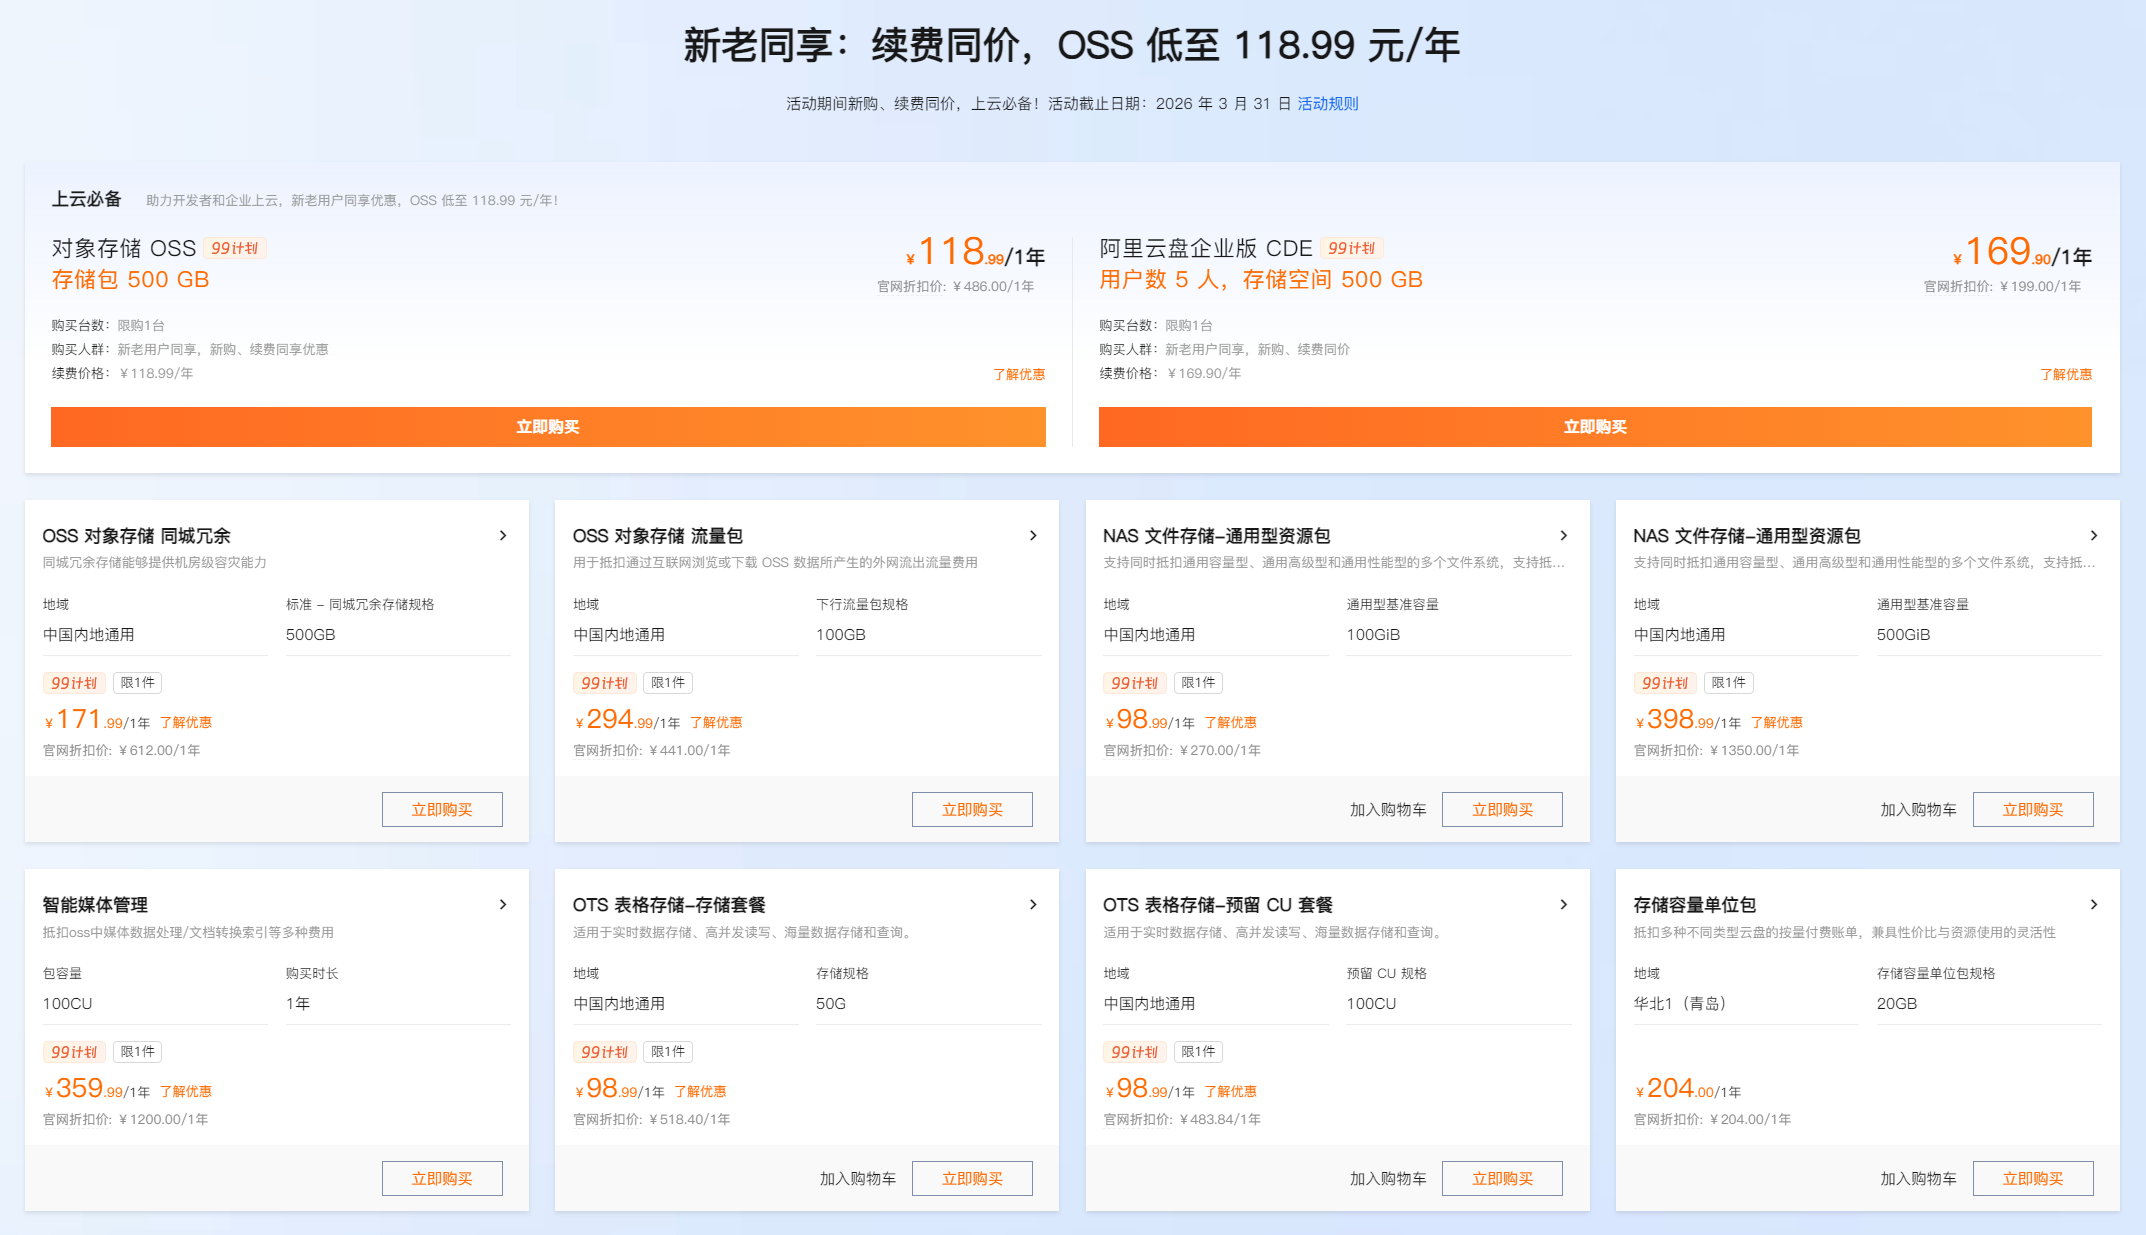The width and height of the screenshot is (2146, 1235).
Task: Expand the OSS 对象存储 流量包 card arrow
Action: (x=1033, y=536)
